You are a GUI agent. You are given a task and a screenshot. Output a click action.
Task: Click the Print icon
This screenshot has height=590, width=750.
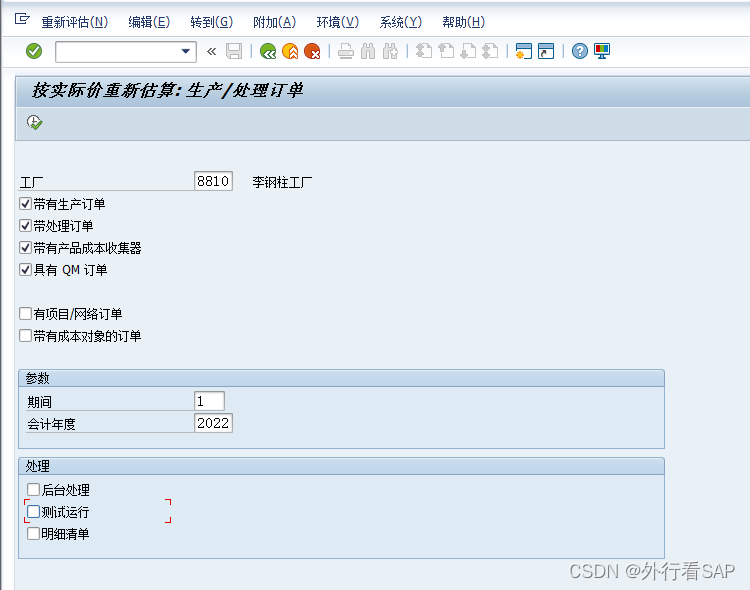[346, 51]
